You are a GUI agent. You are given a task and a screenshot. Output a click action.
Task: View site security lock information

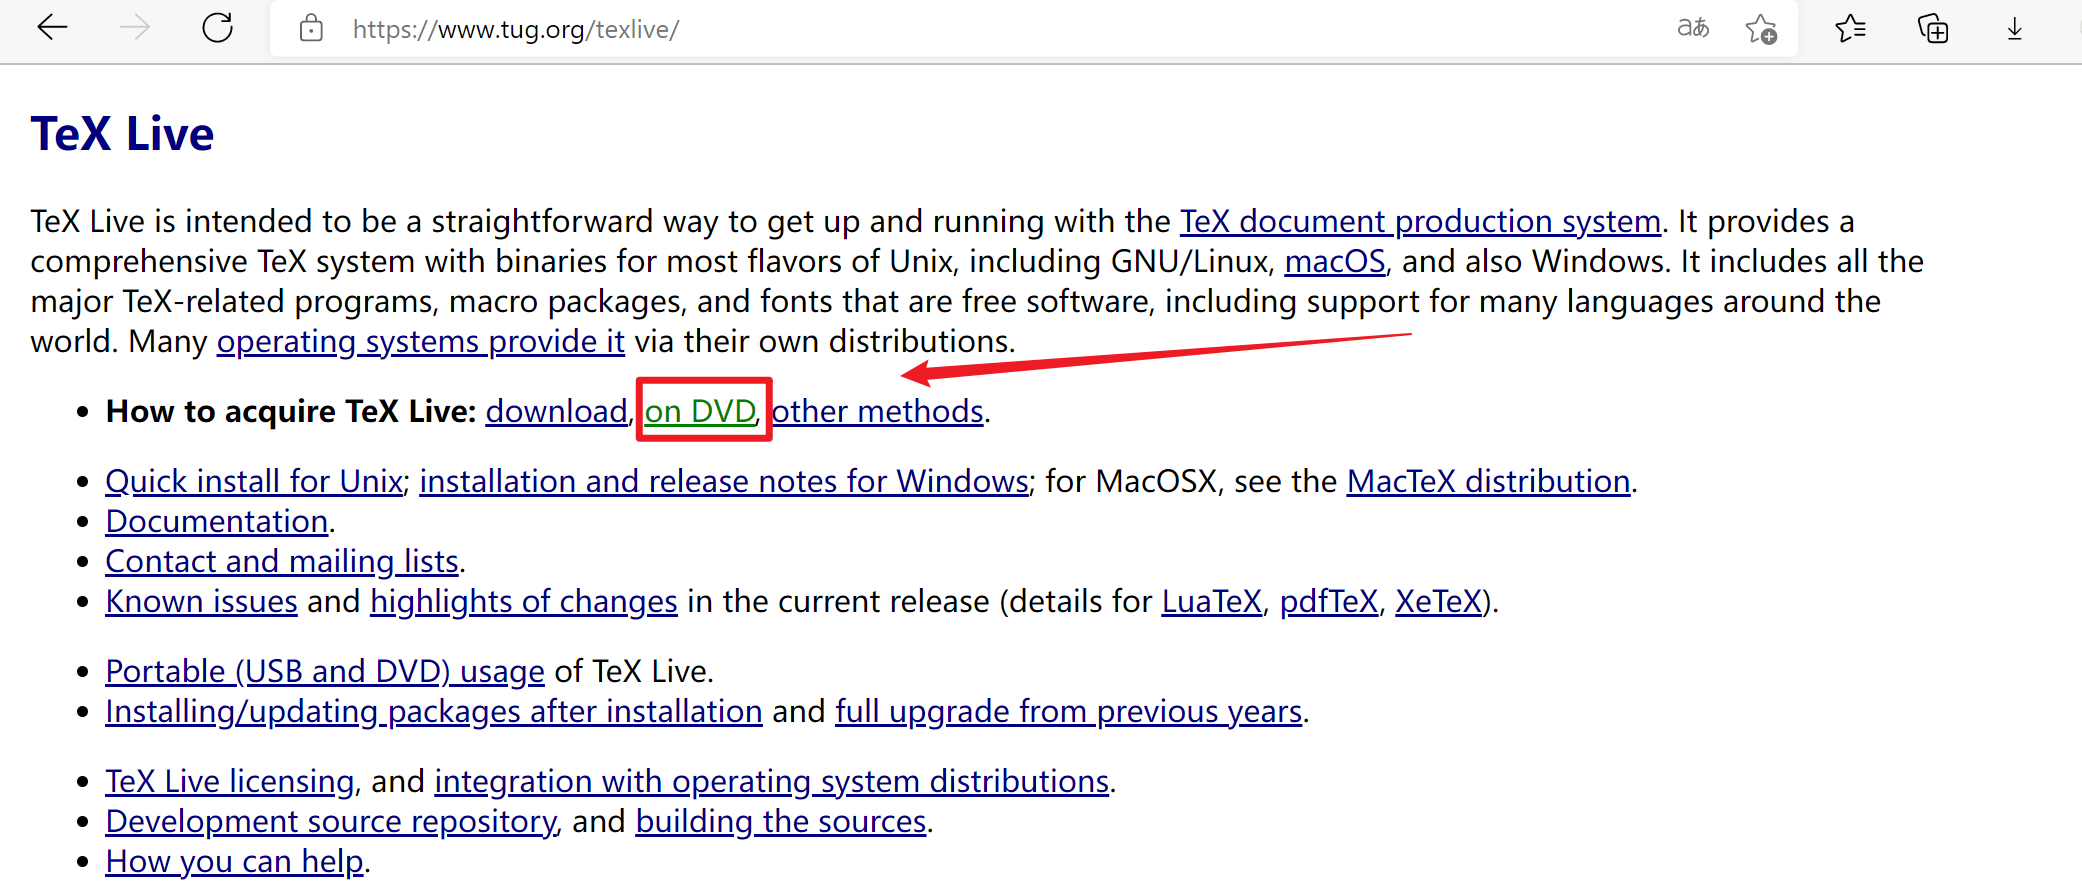311,28
